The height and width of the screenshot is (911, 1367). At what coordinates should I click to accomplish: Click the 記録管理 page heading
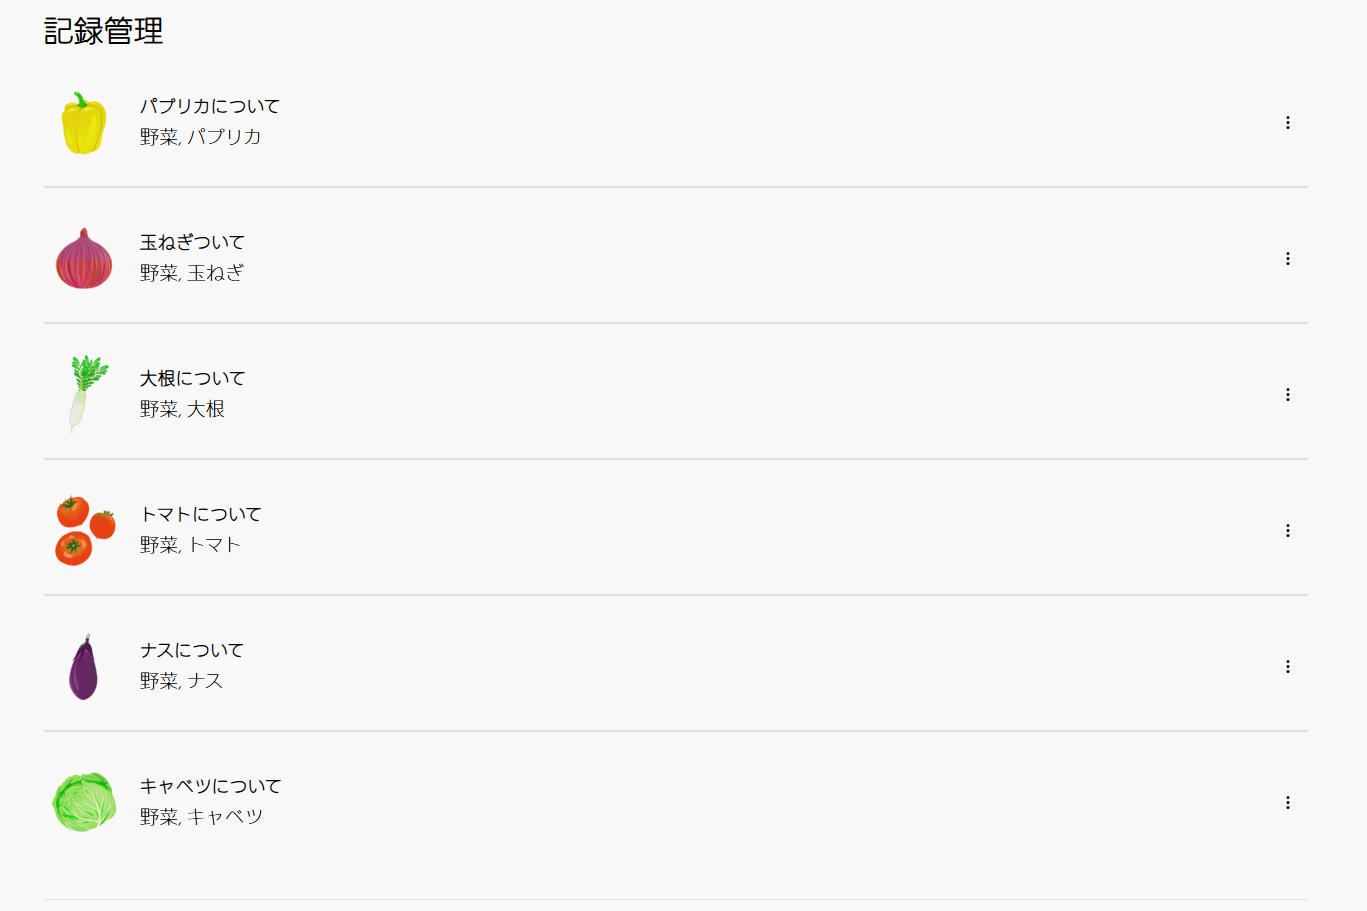[103, 32]
